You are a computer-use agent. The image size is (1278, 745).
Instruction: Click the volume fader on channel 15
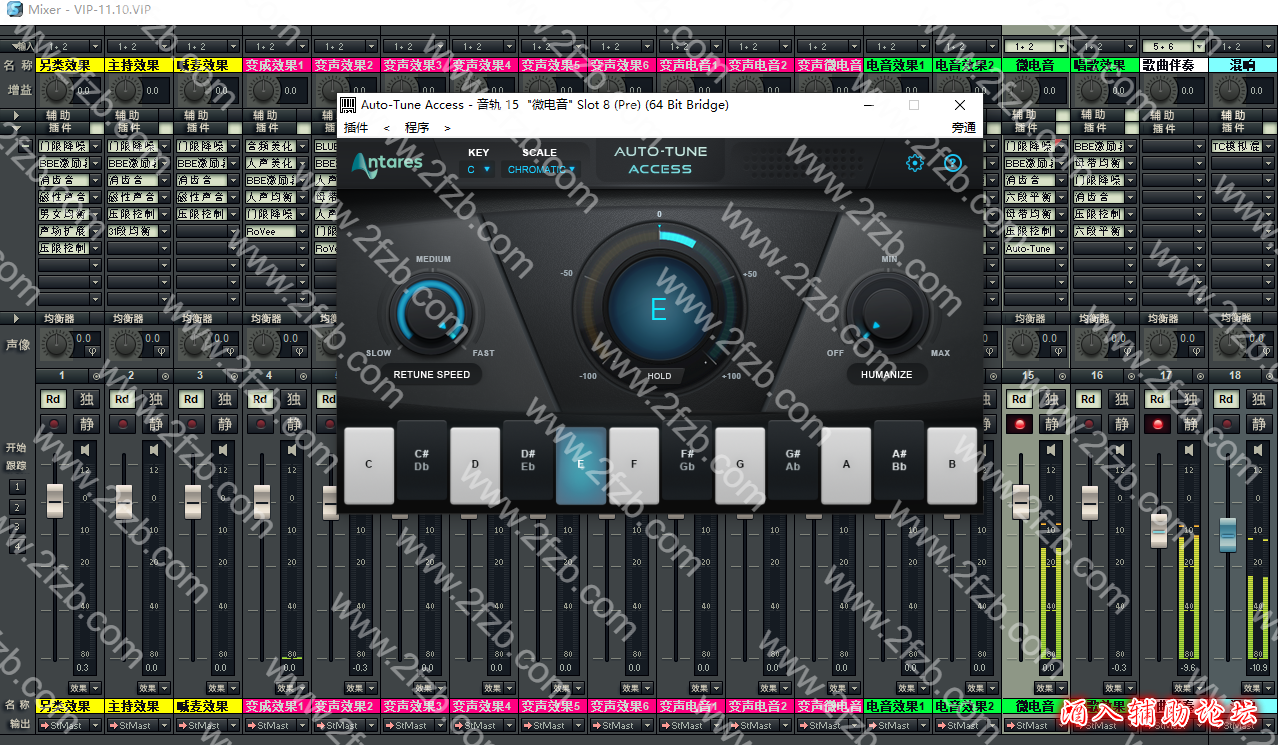tap(1021, 501)
